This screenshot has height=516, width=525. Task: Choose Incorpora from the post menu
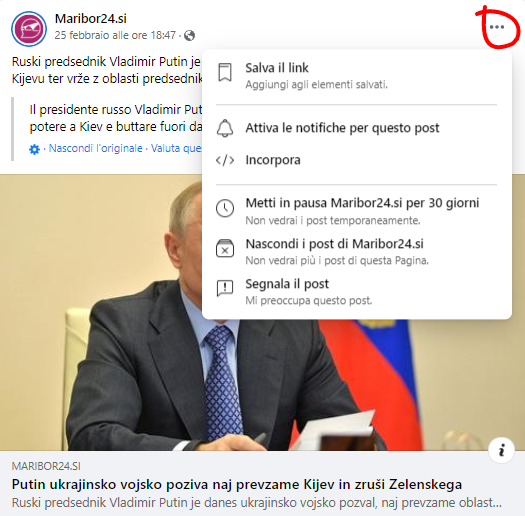pyautogui.click(x=357, y=160)
